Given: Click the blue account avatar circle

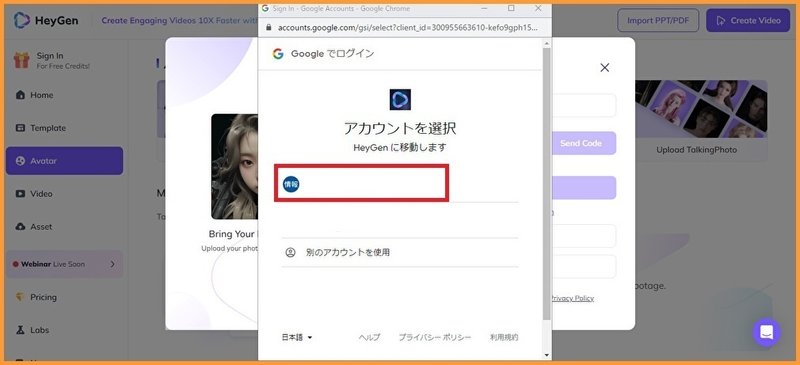Looking at the screenshot, I should coord(291,184).
